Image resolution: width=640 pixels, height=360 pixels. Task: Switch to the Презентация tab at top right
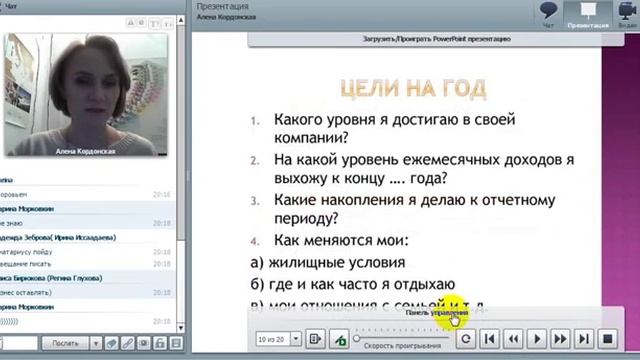pyautogui.click(x=588, y=14)
